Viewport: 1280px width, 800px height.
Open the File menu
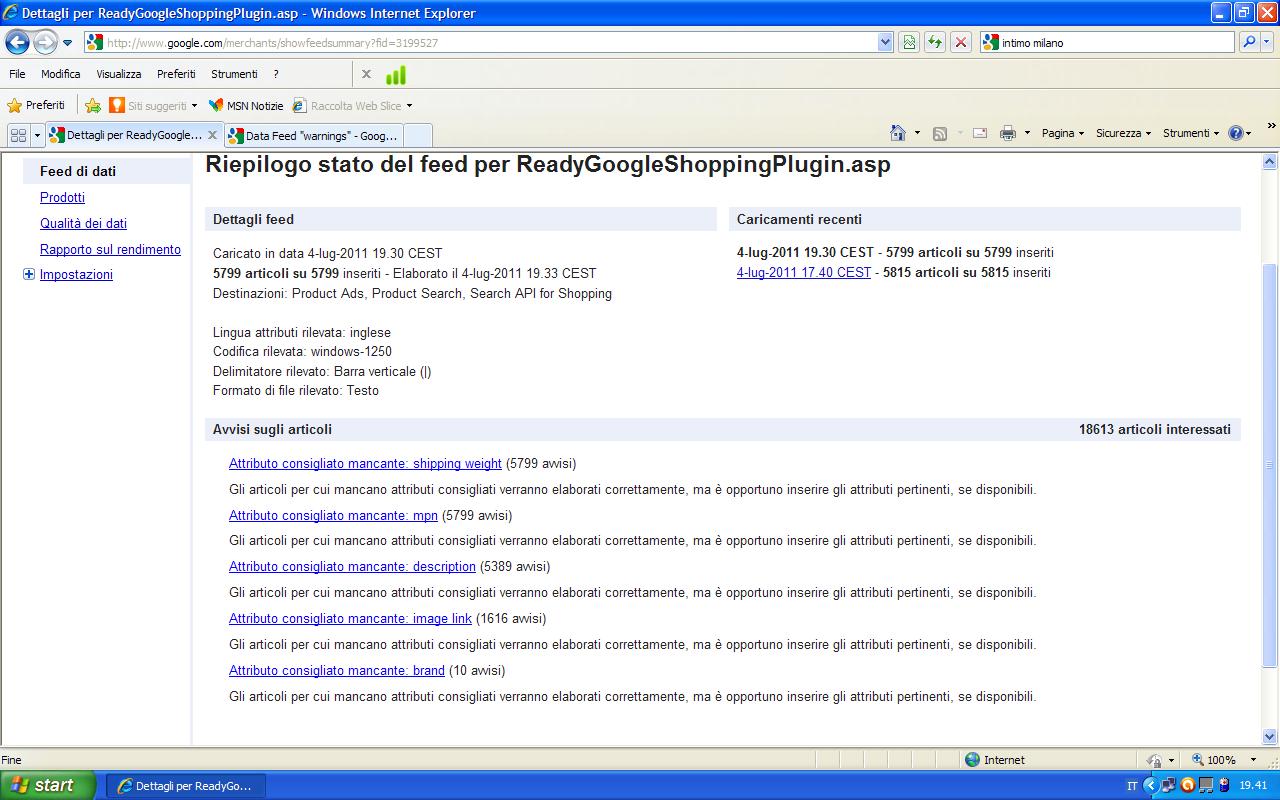point(17,74)
